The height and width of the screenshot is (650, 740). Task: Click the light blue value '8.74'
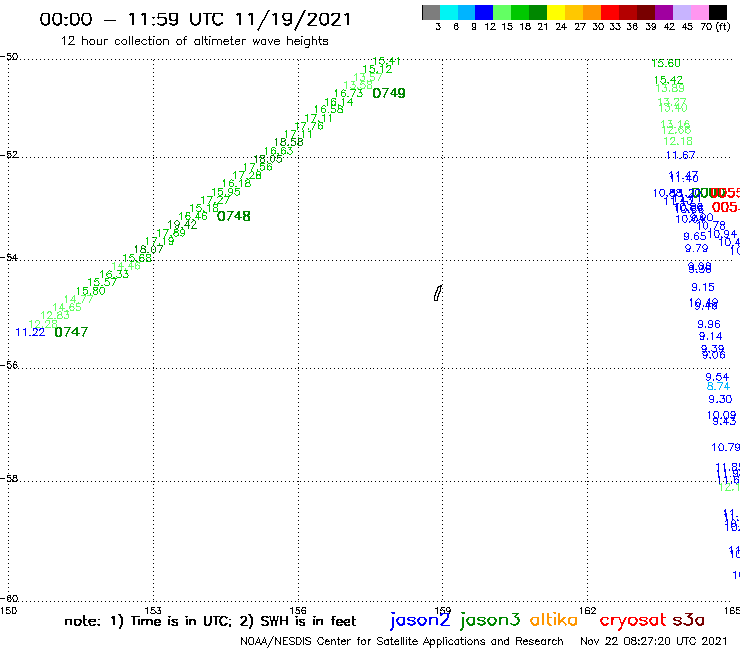tap(718, 387)
